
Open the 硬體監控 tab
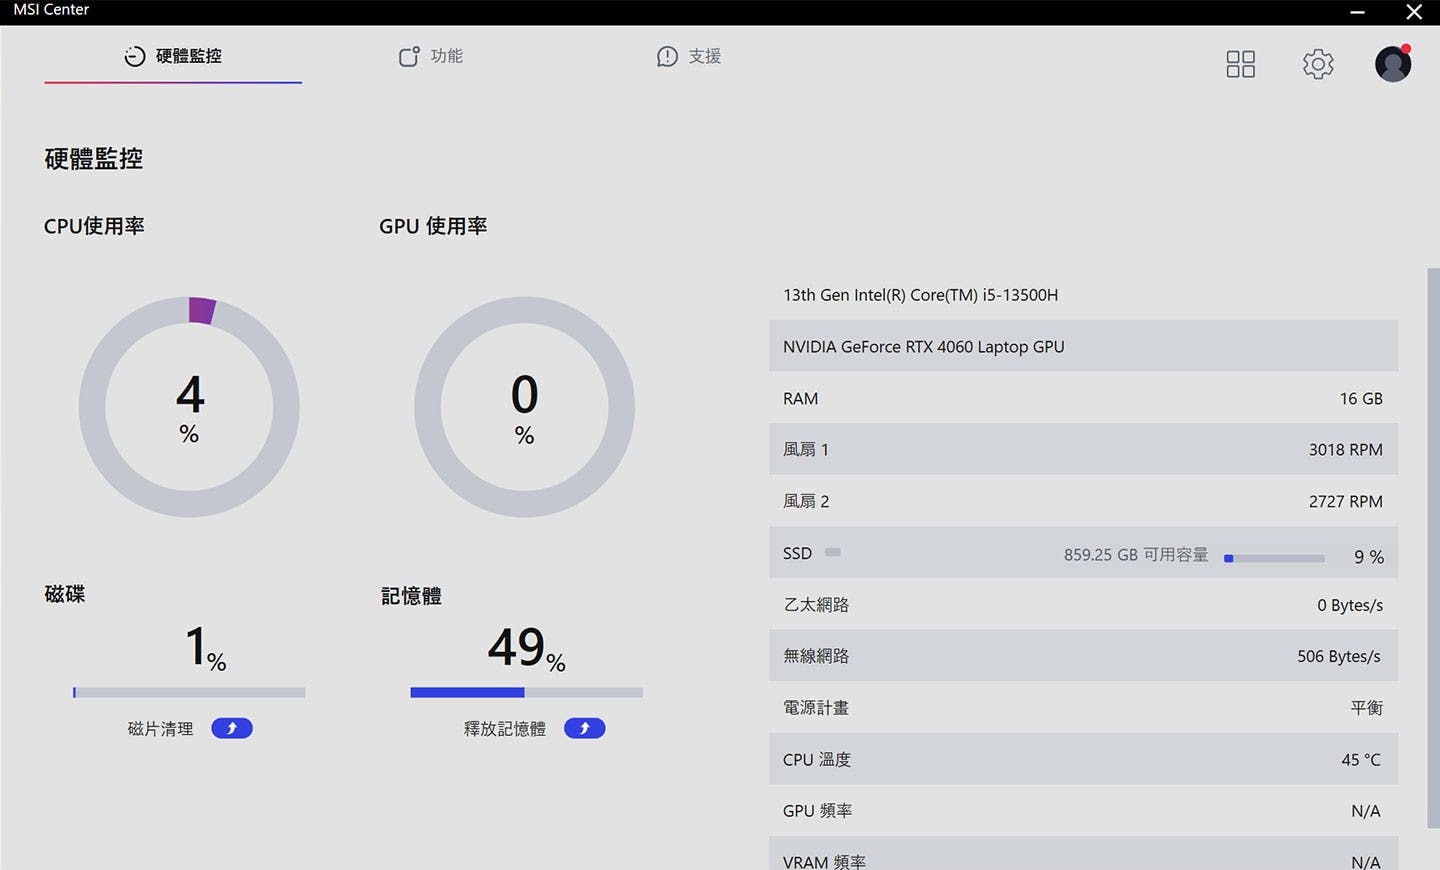click(173, 56)
